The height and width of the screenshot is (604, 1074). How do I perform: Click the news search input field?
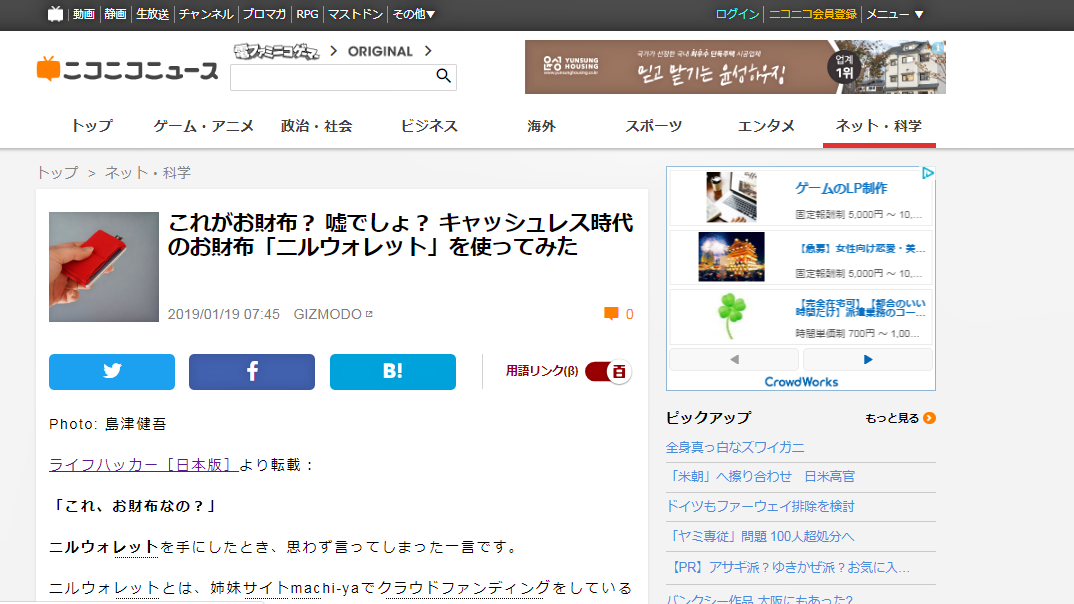332,77
